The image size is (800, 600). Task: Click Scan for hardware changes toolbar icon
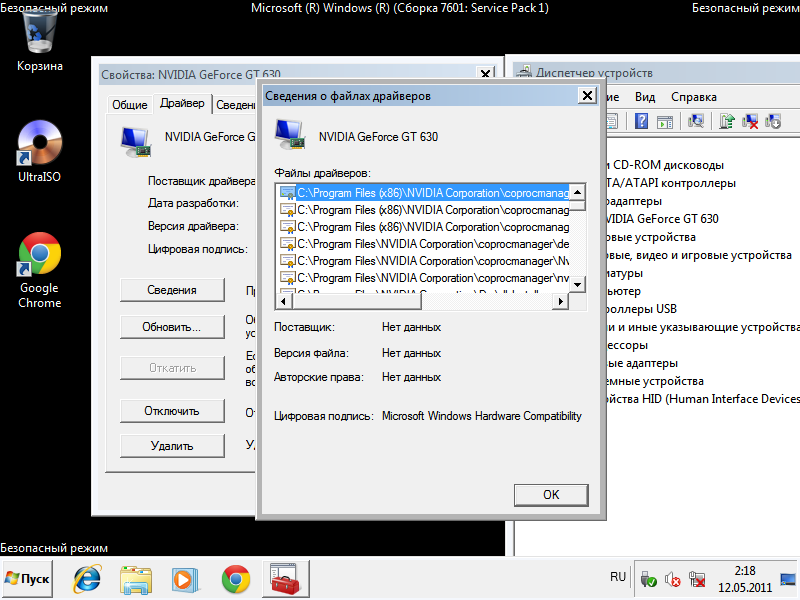(x=695, y=121)
